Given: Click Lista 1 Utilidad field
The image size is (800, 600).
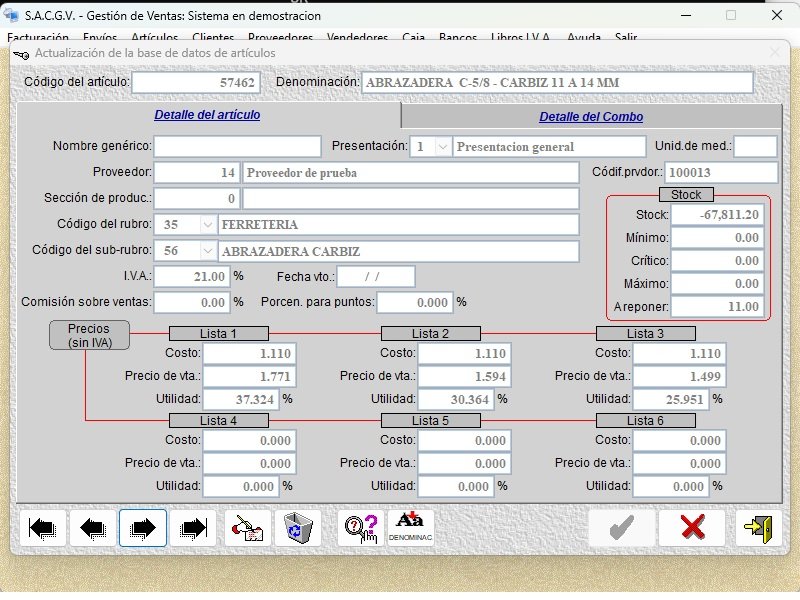Looking at the screenshot, I should [241, 399].
